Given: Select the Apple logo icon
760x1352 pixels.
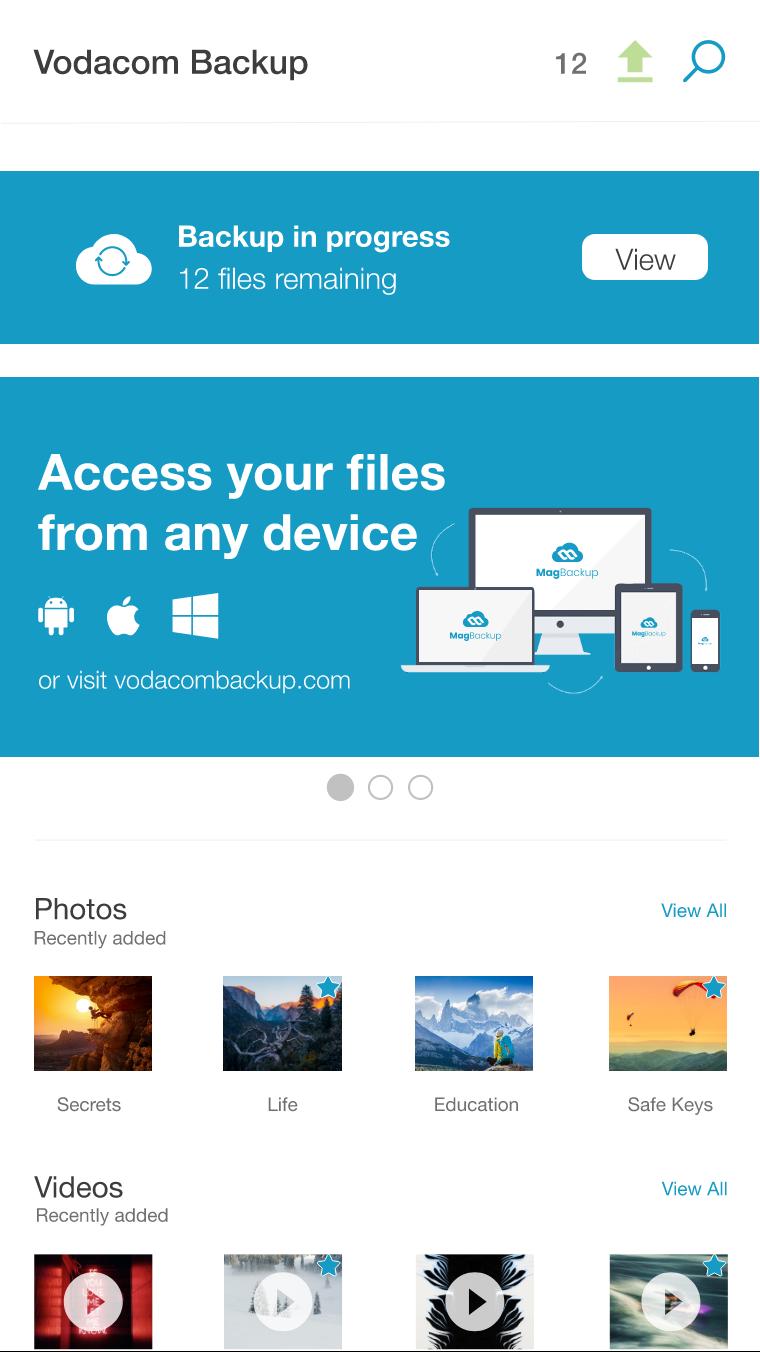Looking at the screenshot, I should pyautogui.click(x=123, y=616).
